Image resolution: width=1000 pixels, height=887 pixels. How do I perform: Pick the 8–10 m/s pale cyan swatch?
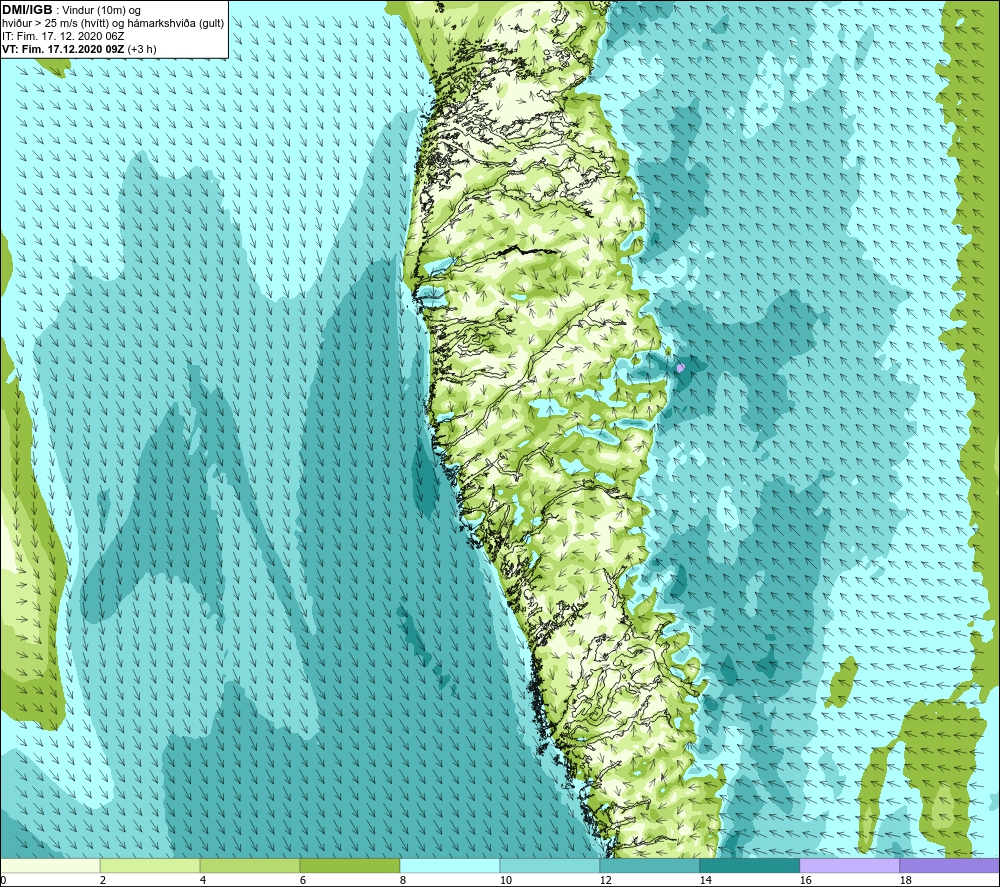(x=450, y=865)
